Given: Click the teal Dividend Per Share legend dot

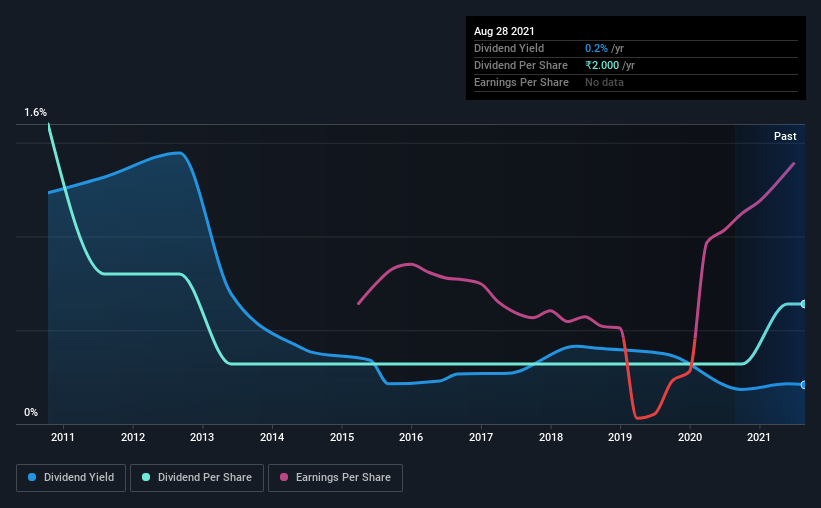Looking at the screenshot, I should click(x=146, y=477).
